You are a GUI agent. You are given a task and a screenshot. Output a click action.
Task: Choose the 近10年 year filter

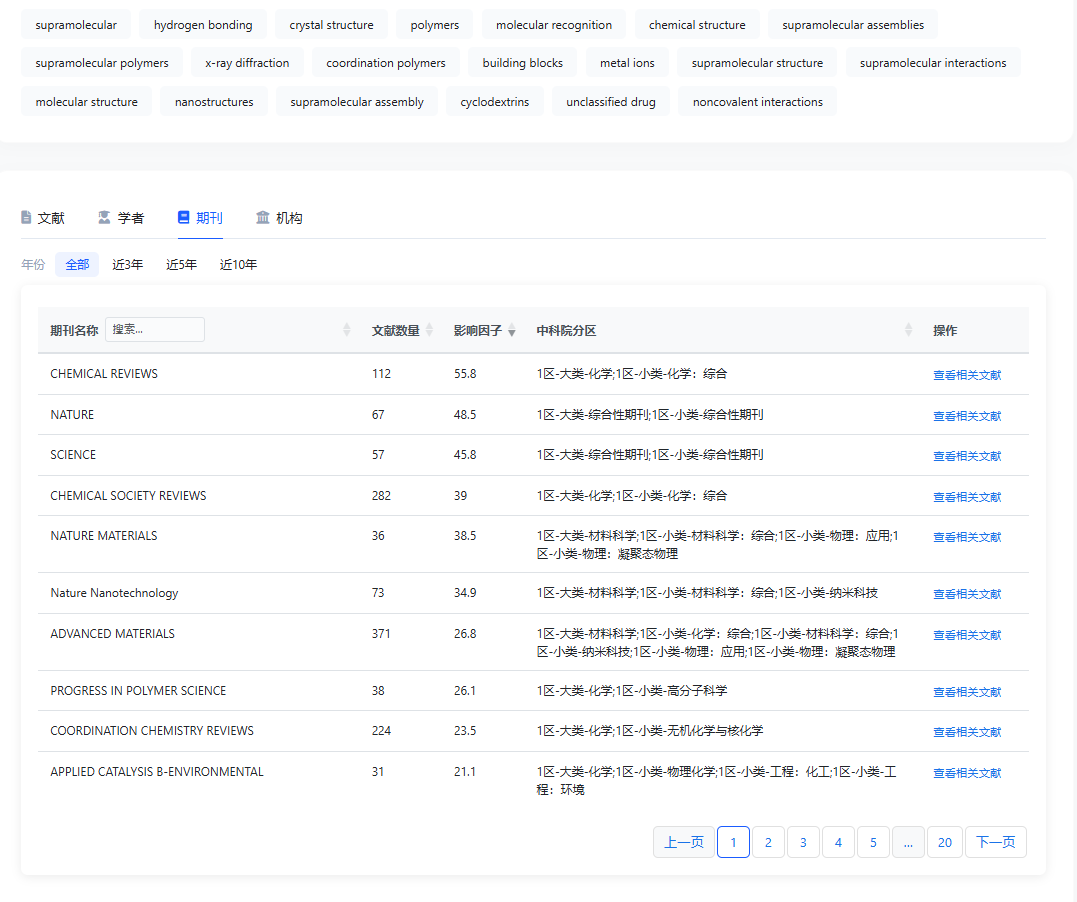(x=238, y=265)
